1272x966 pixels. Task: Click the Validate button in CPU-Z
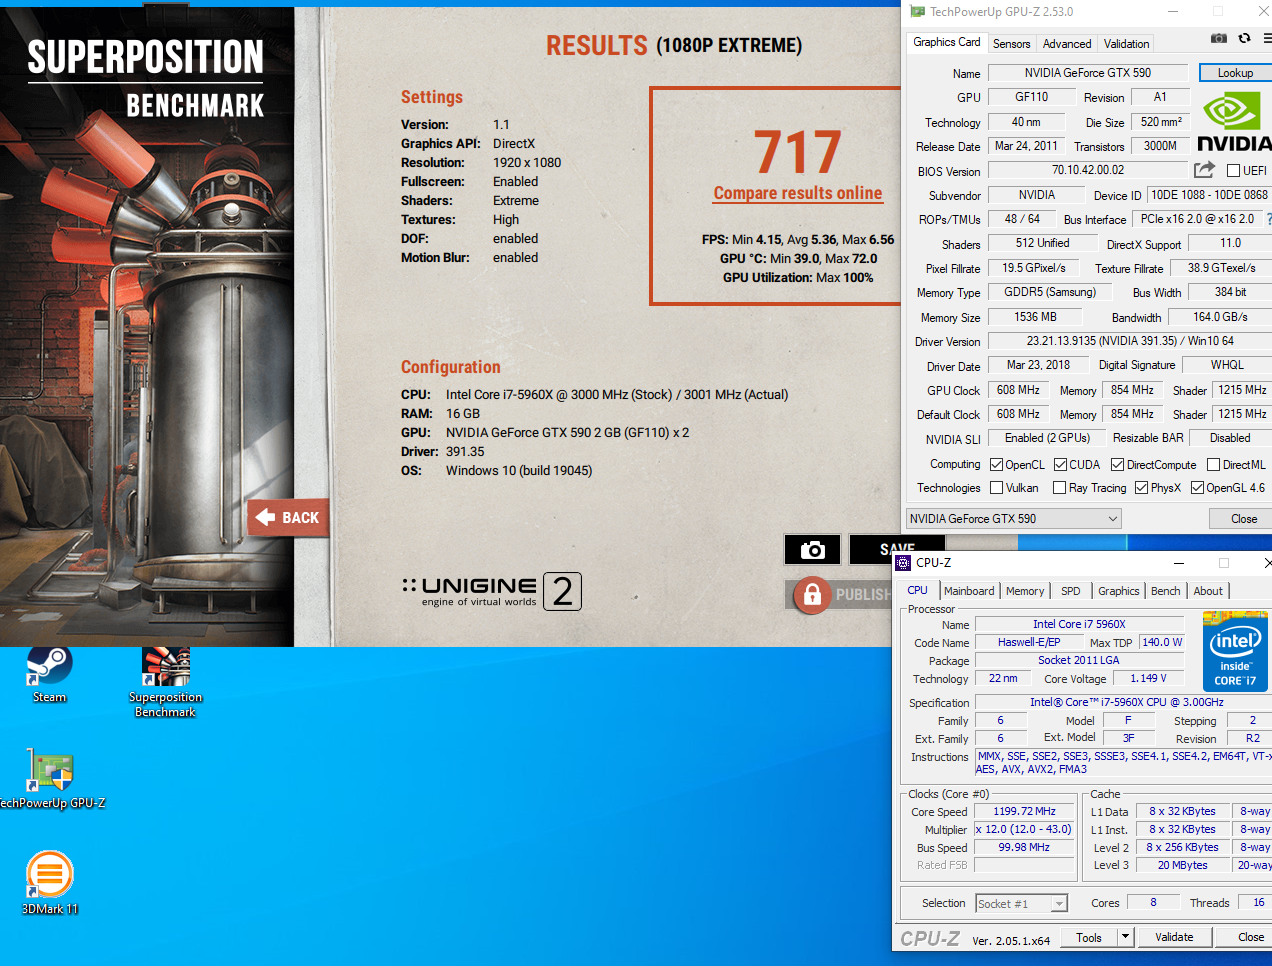(x=1174, y=937)
